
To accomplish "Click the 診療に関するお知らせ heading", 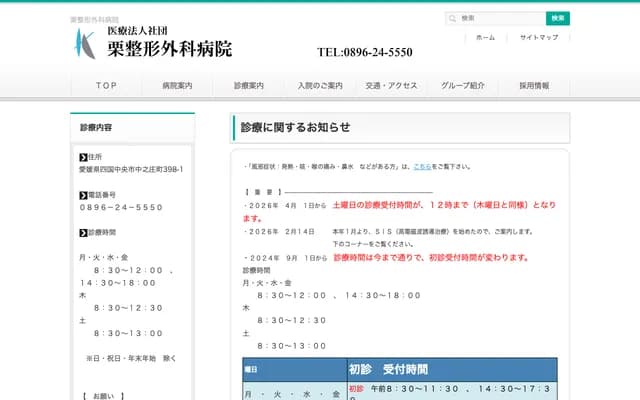I will (x=295, y=127).
